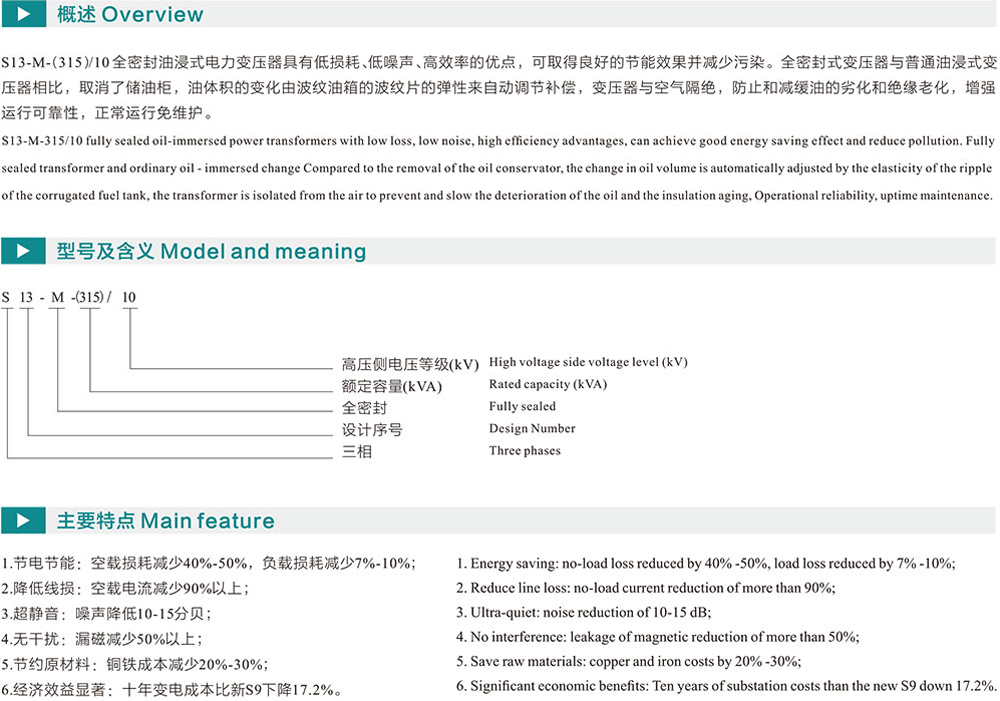Click the English Energy saving feature line

(705, 563)
